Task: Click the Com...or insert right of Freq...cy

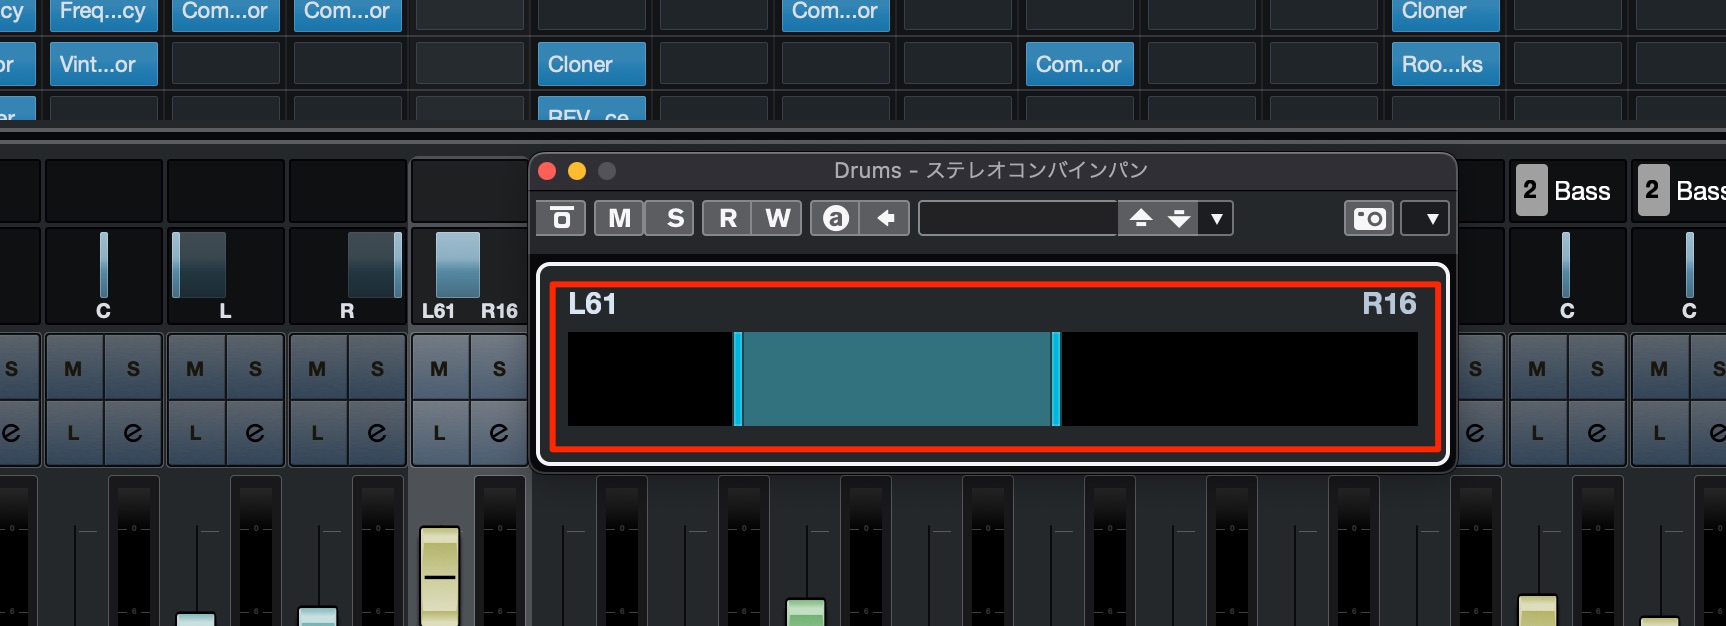Action: tap(225, 13)
